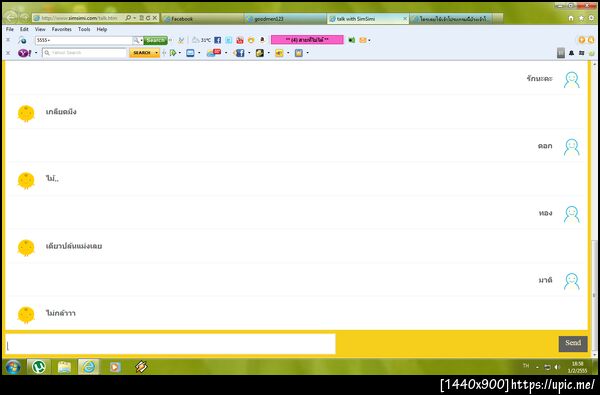Click the address bar search magnifier

click(x=128, y=18)
